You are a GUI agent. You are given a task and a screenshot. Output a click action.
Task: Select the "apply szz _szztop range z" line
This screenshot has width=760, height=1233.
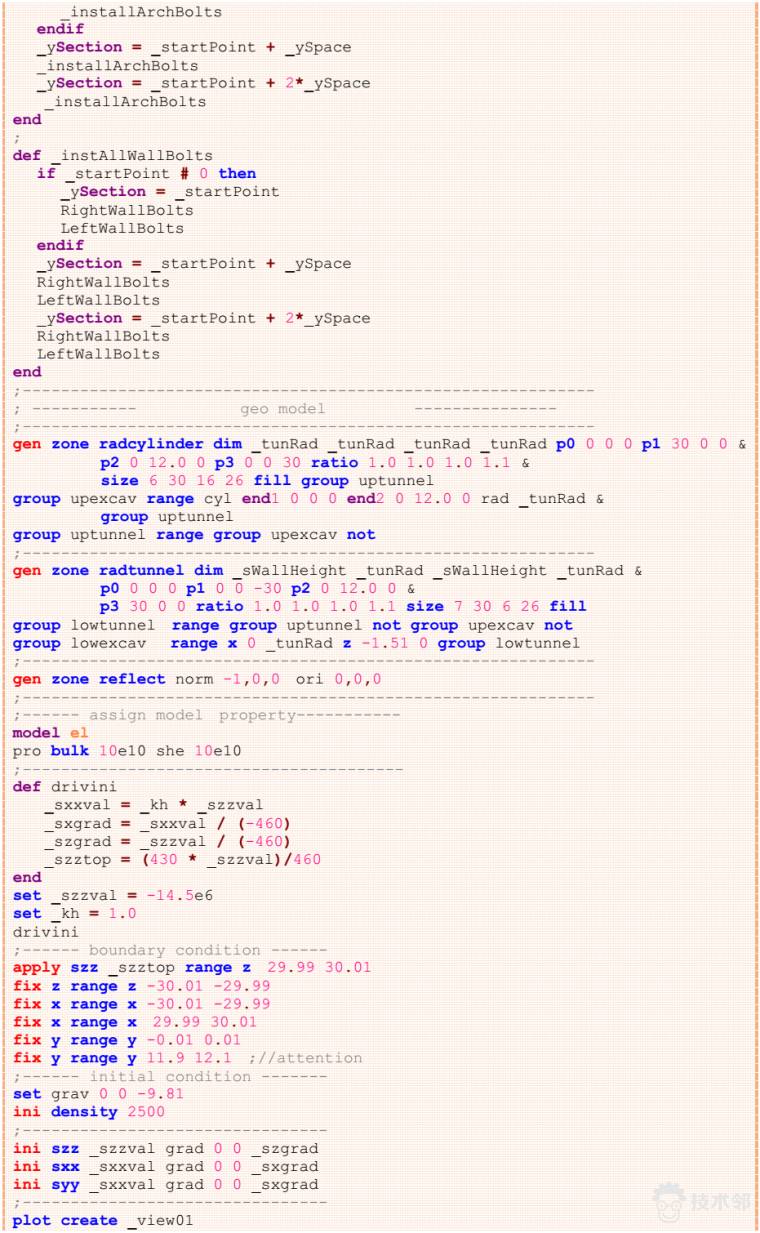click(191, 968)
